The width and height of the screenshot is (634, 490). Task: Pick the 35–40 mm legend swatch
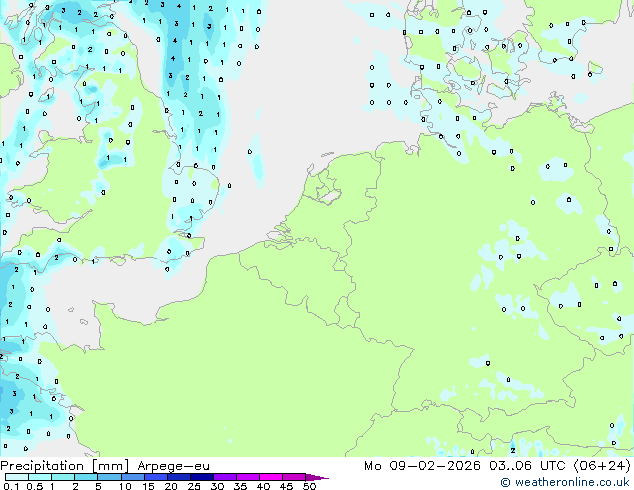tap(247, 477)
